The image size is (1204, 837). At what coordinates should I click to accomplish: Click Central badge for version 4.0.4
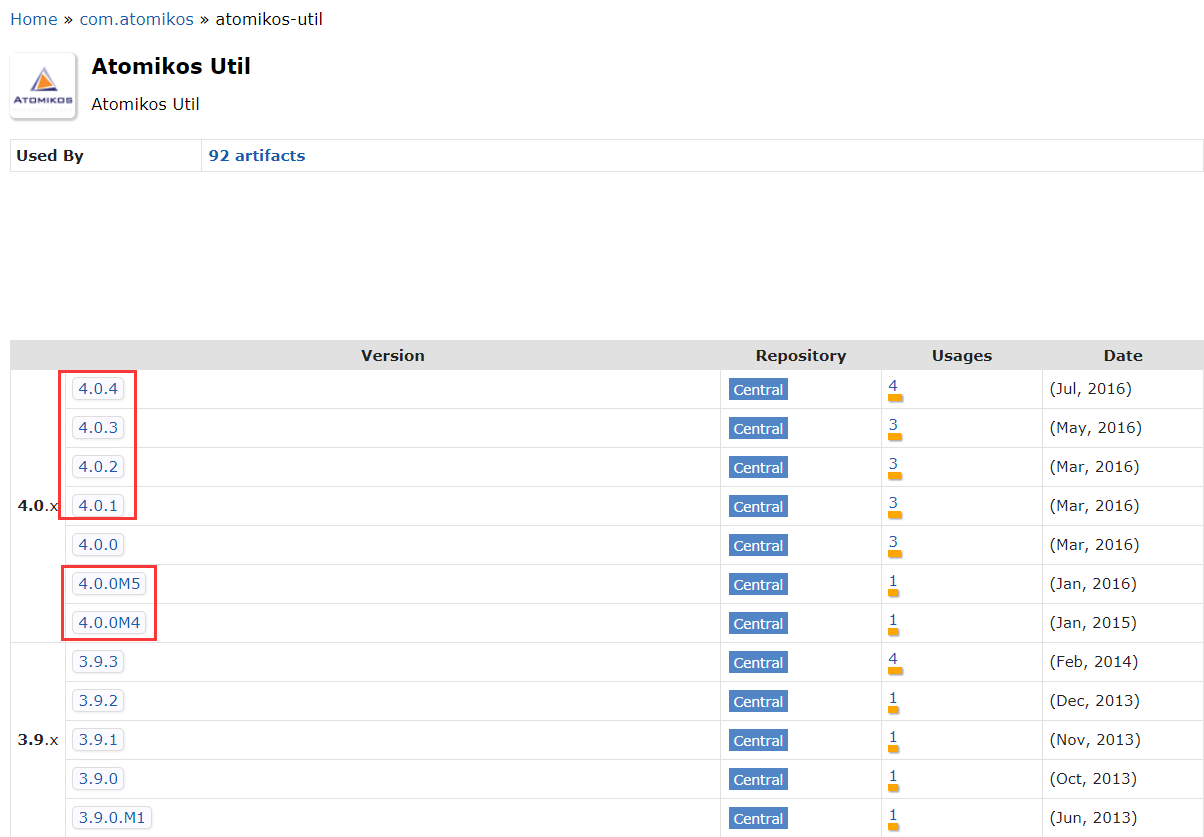point(758,390)
